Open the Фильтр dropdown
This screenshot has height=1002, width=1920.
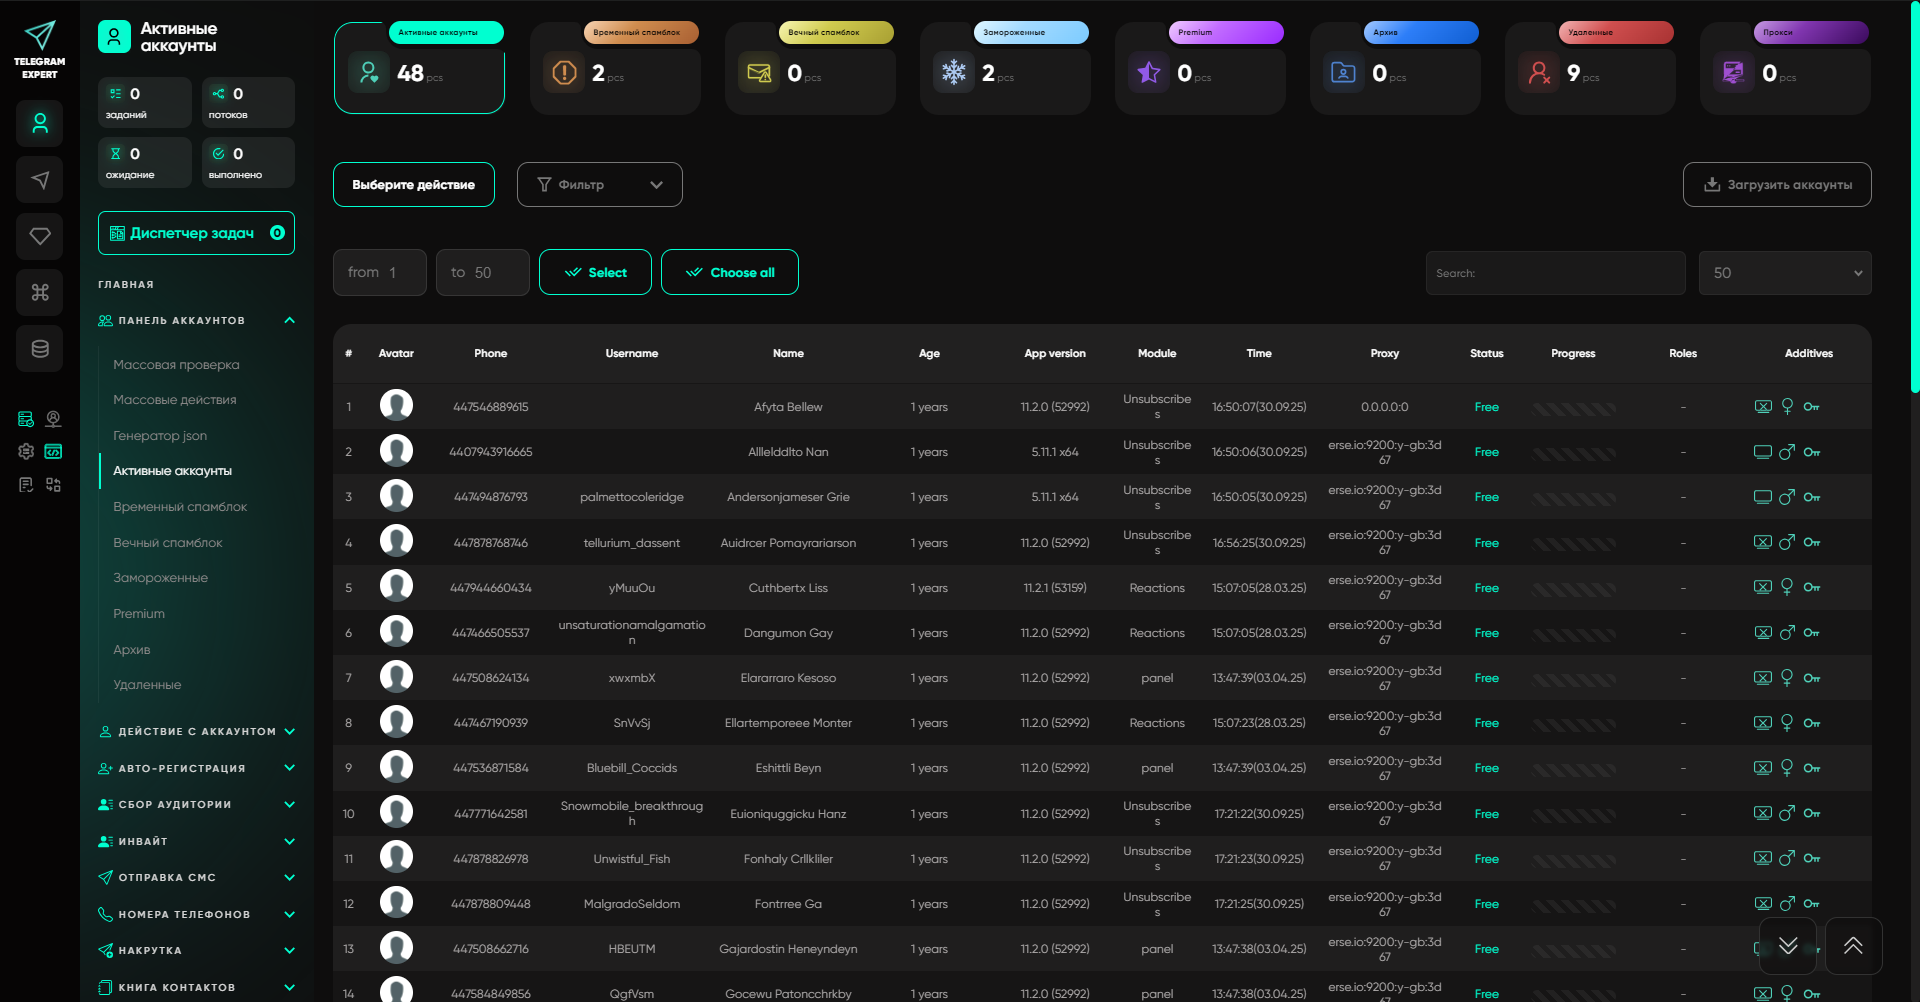[x=599, y=185]
